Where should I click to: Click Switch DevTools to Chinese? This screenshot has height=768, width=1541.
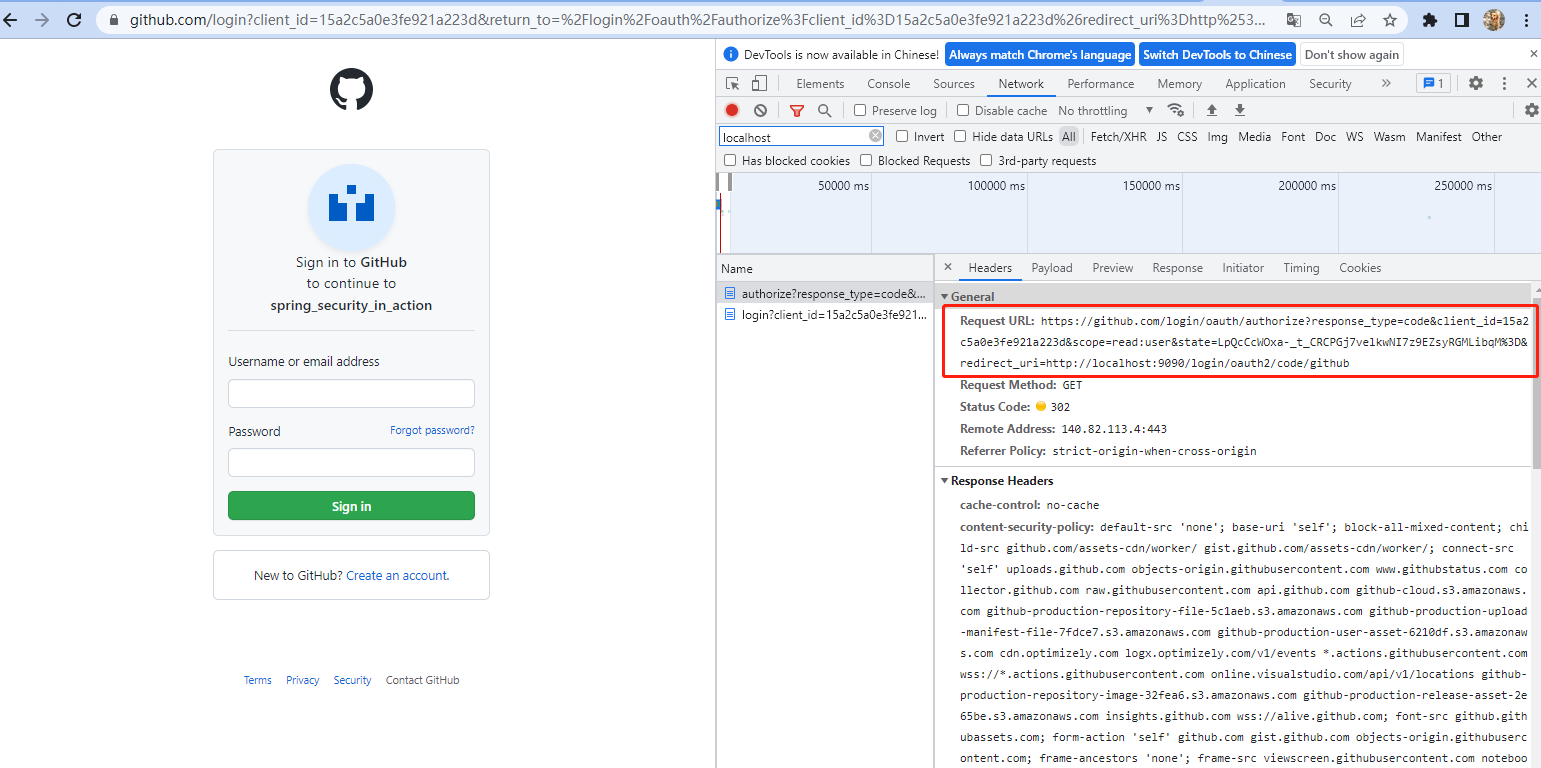(1217, 55)
